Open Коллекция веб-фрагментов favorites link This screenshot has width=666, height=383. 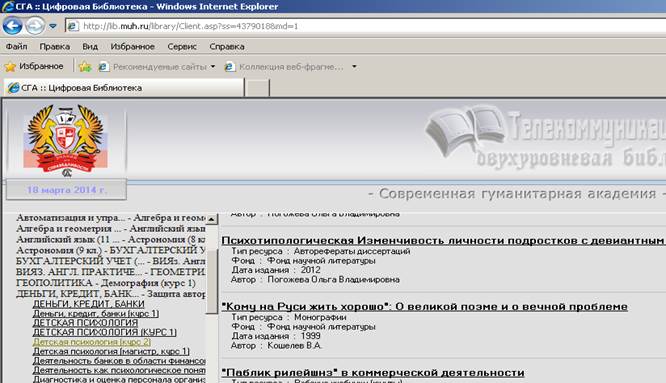[285, 67]
